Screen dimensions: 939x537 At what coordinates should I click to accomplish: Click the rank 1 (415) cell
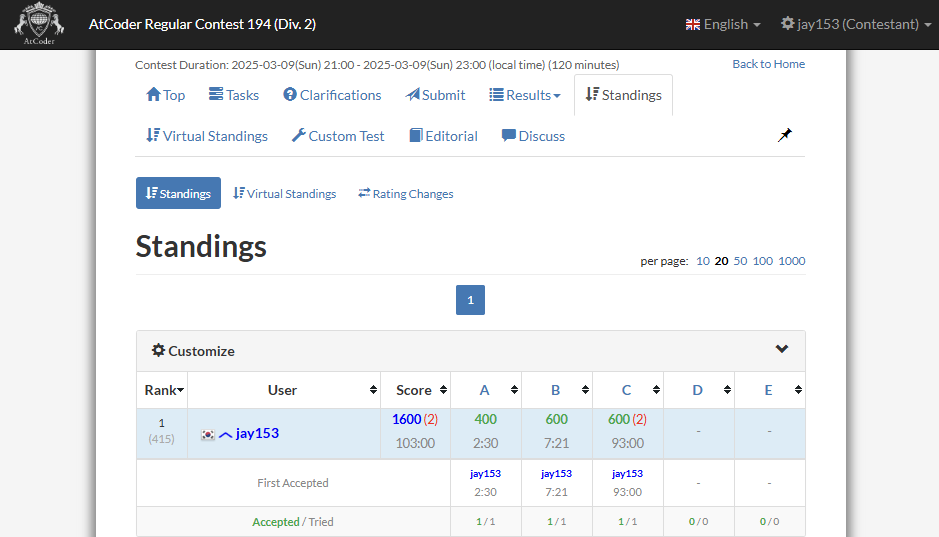162,431
